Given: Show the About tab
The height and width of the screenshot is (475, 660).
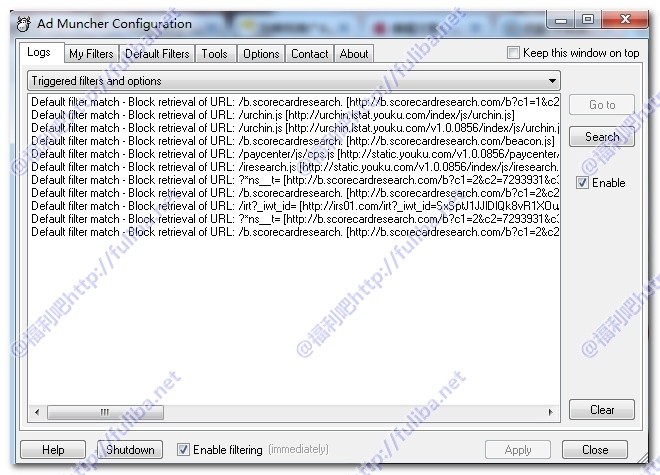Looking at the screenshot, I should pos(354,54).
